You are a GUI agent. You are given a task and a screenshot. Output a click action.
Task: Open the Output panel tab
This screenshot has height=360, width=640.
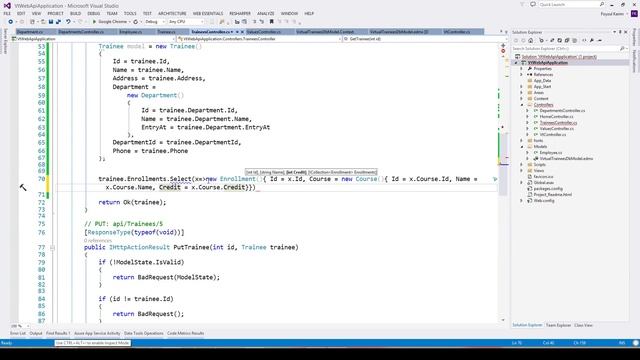point(36,333)
